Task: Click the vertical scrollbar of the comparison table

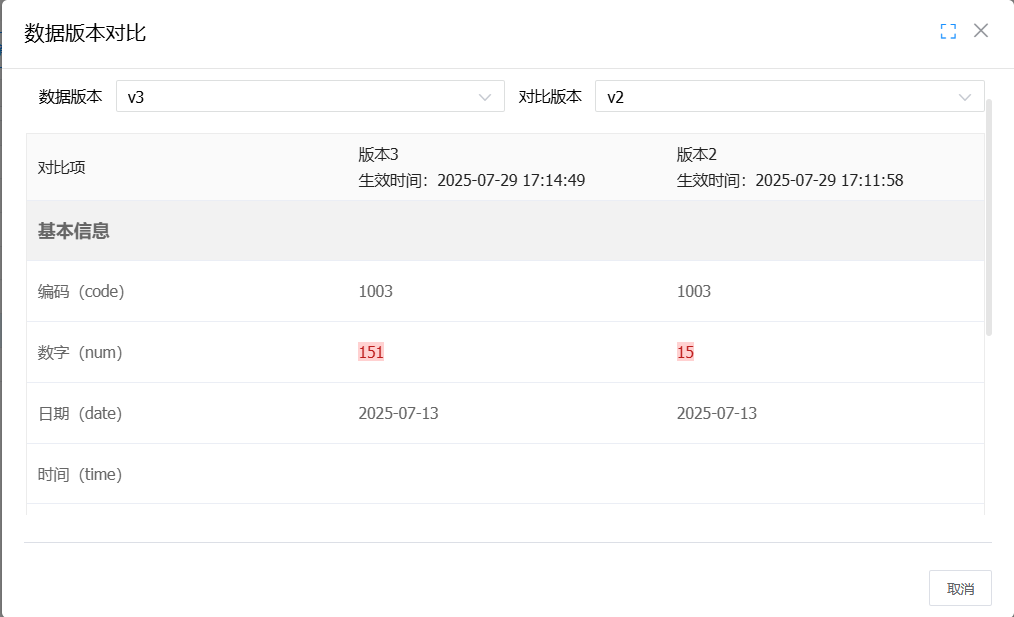Action: pos(989,215)
